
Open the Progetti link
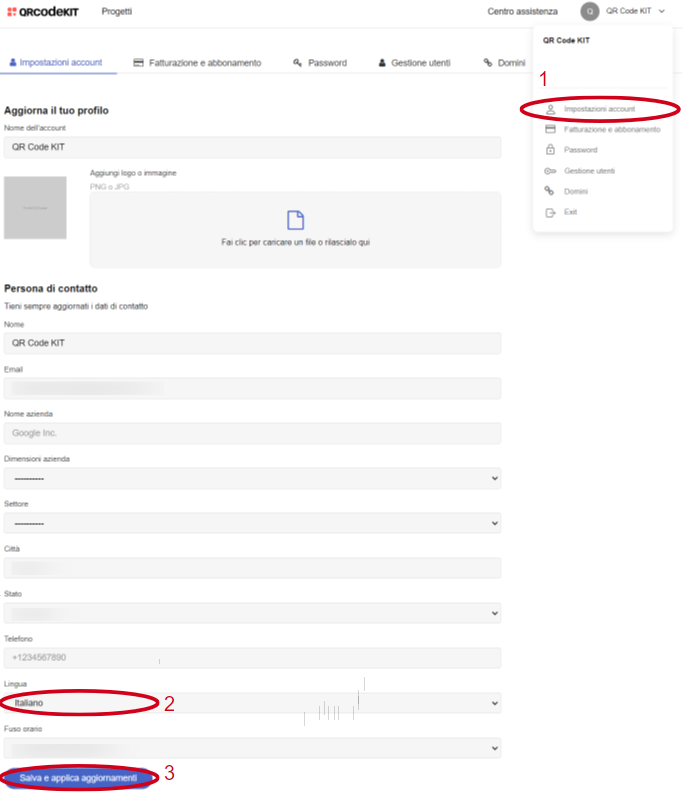tap(116, 11)
